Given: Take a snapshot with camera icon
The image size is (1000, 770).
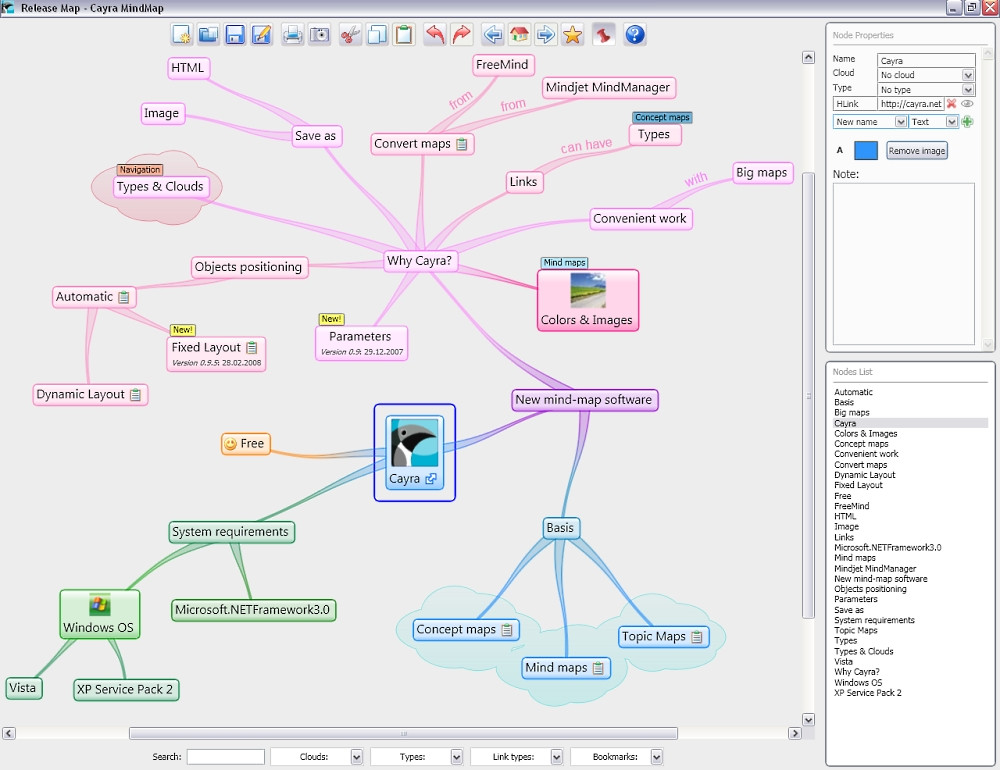Looking at the screenshot, I should [319, 35].
